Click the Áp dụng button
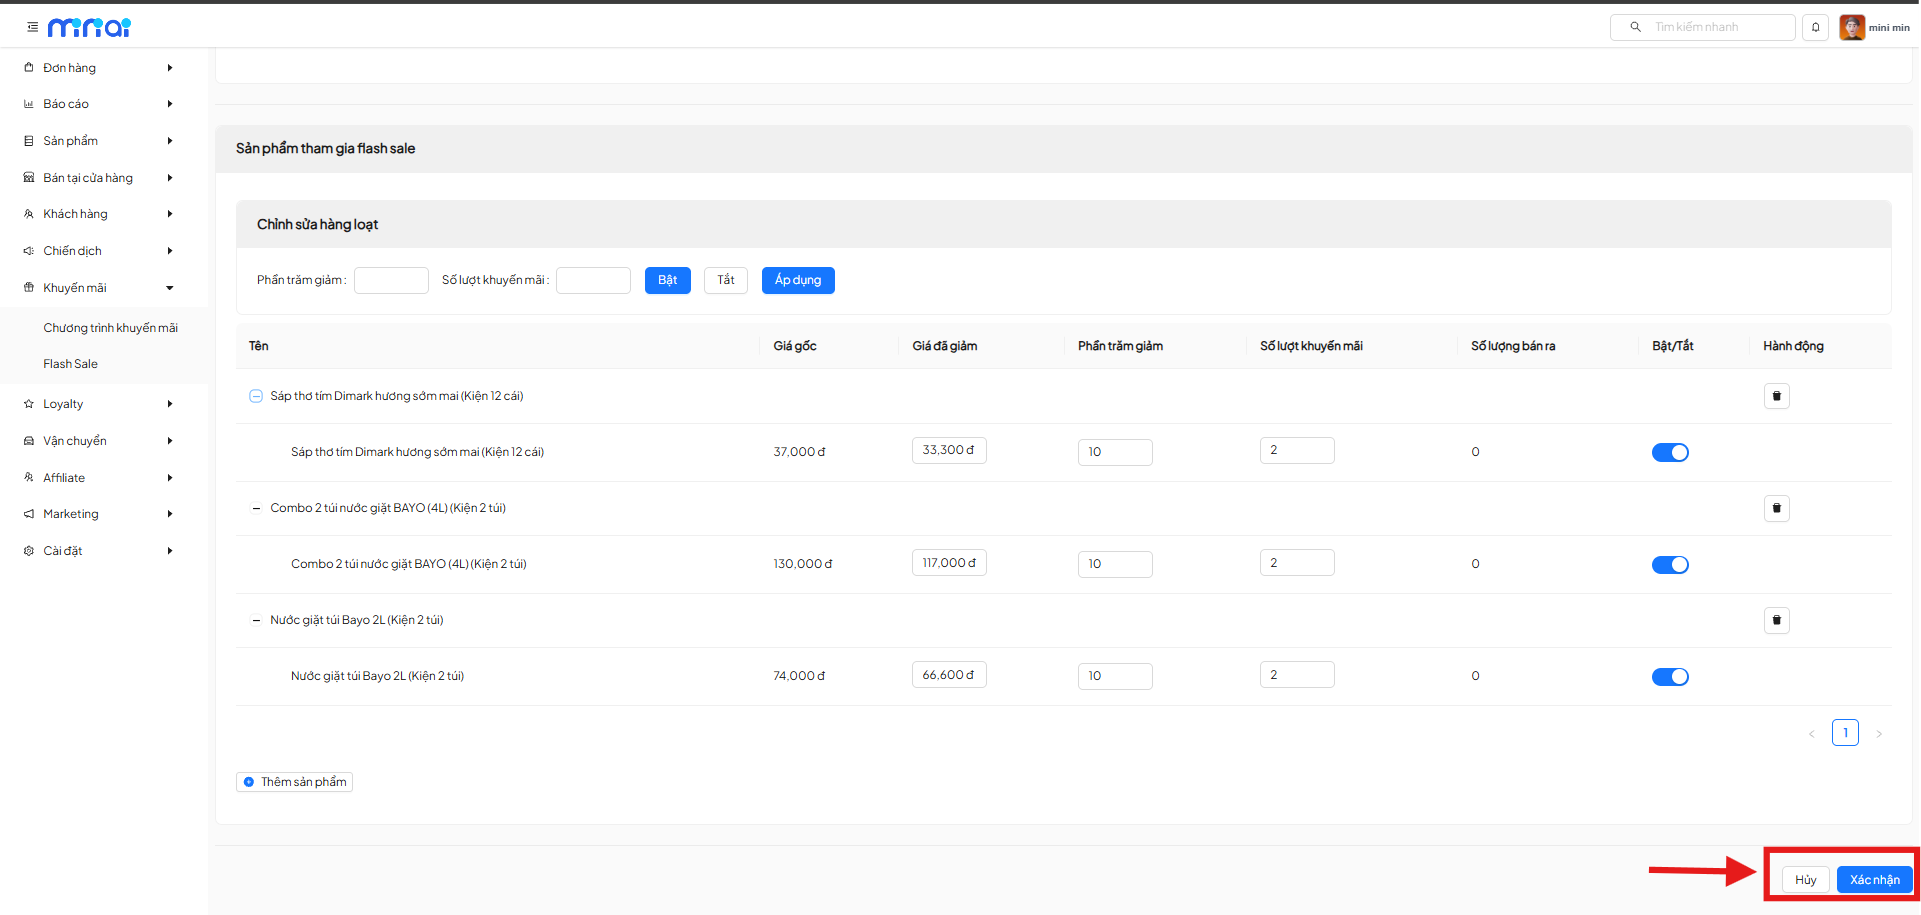1921x915 pixels. 797,280
